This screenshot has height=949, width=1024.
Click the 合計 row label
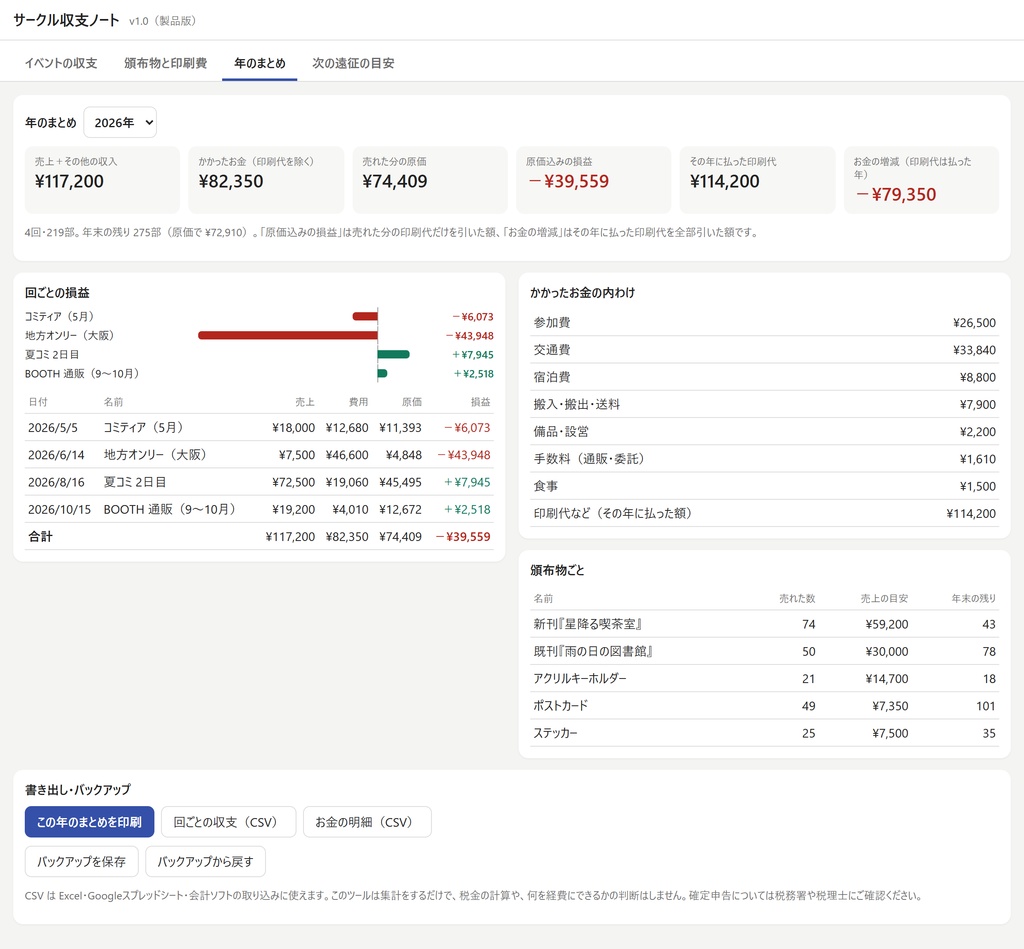pos(40,537)
